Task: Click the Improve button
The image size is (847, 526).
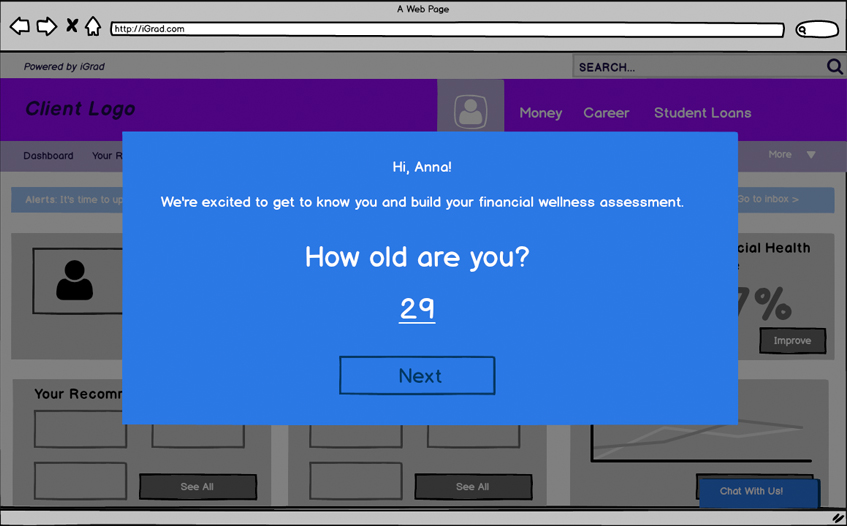Action: click(x=792, y=341)
